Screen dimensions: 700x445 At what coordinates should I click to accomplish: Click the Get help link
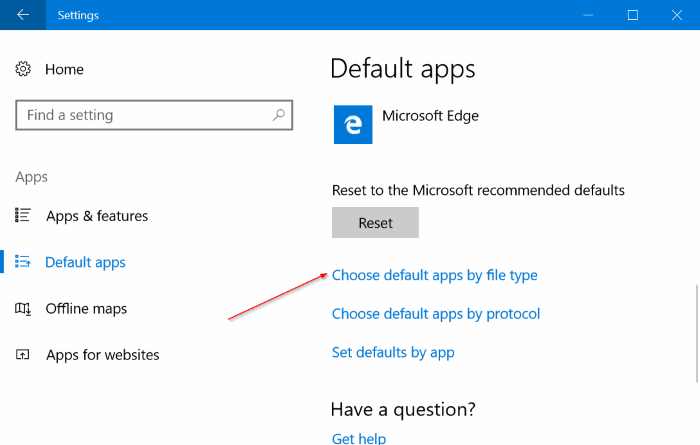click(x=359, y=438)
